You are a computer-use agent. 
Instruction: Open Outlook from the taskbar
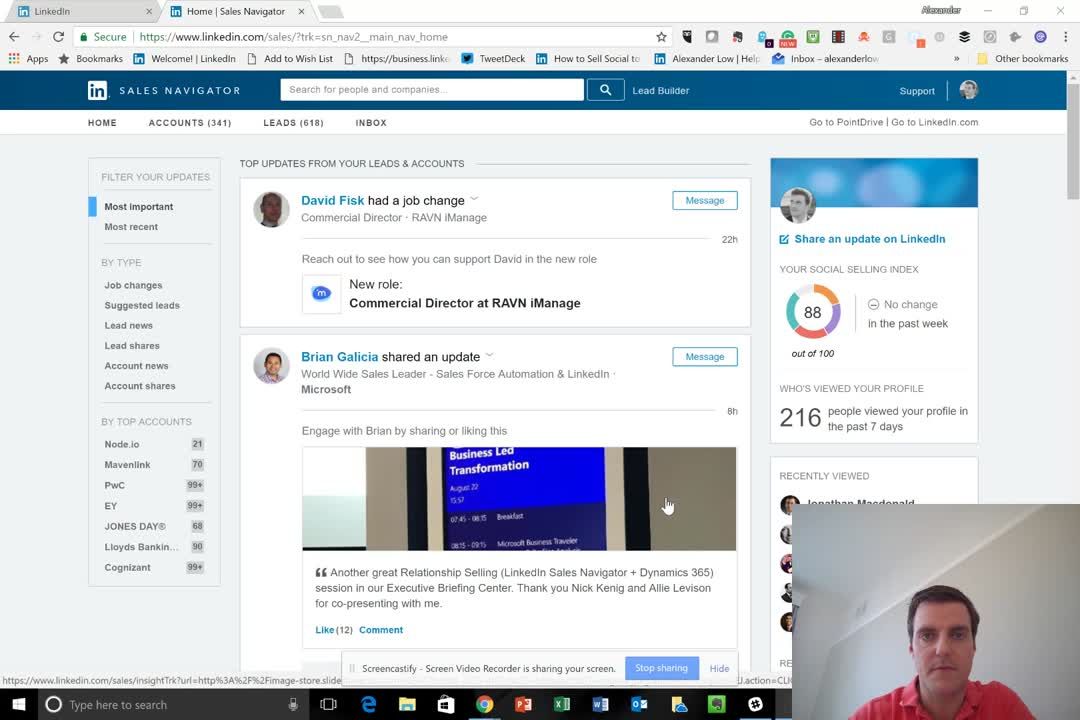pos(639,704)
